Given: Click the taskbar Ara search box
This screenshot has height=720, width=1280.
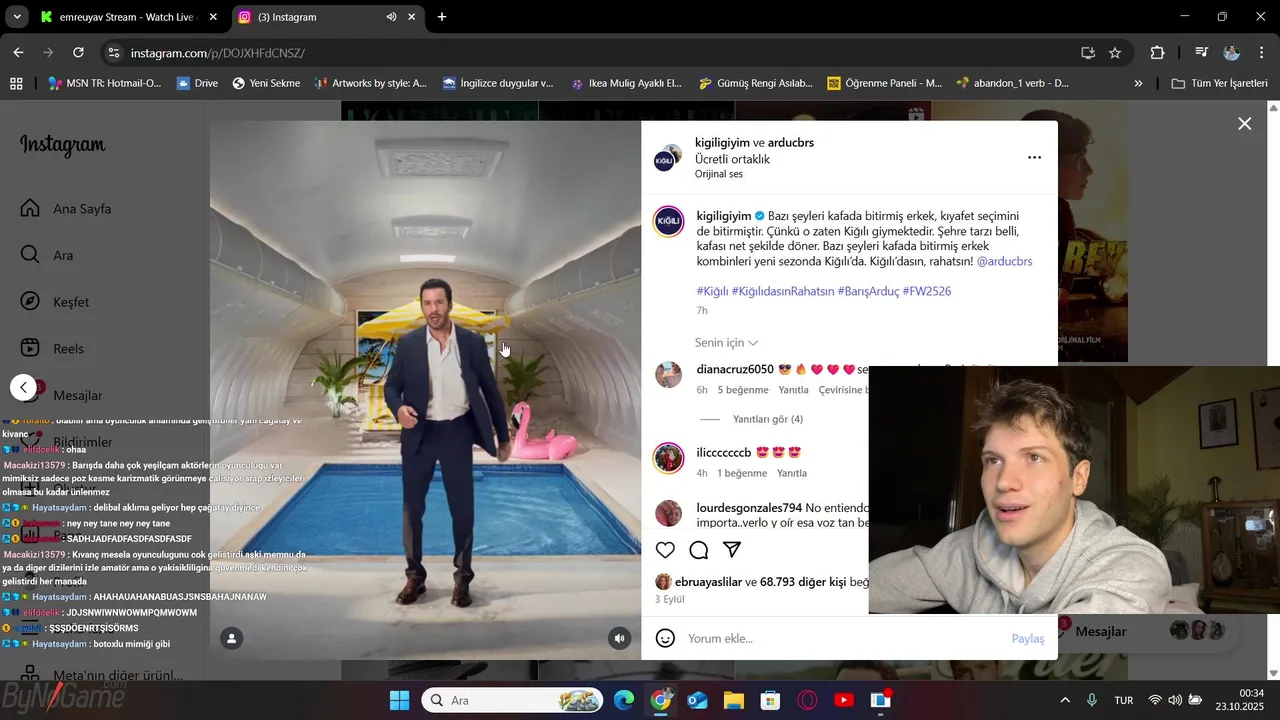Looking at the screenshot, I should tap(512, 700).
